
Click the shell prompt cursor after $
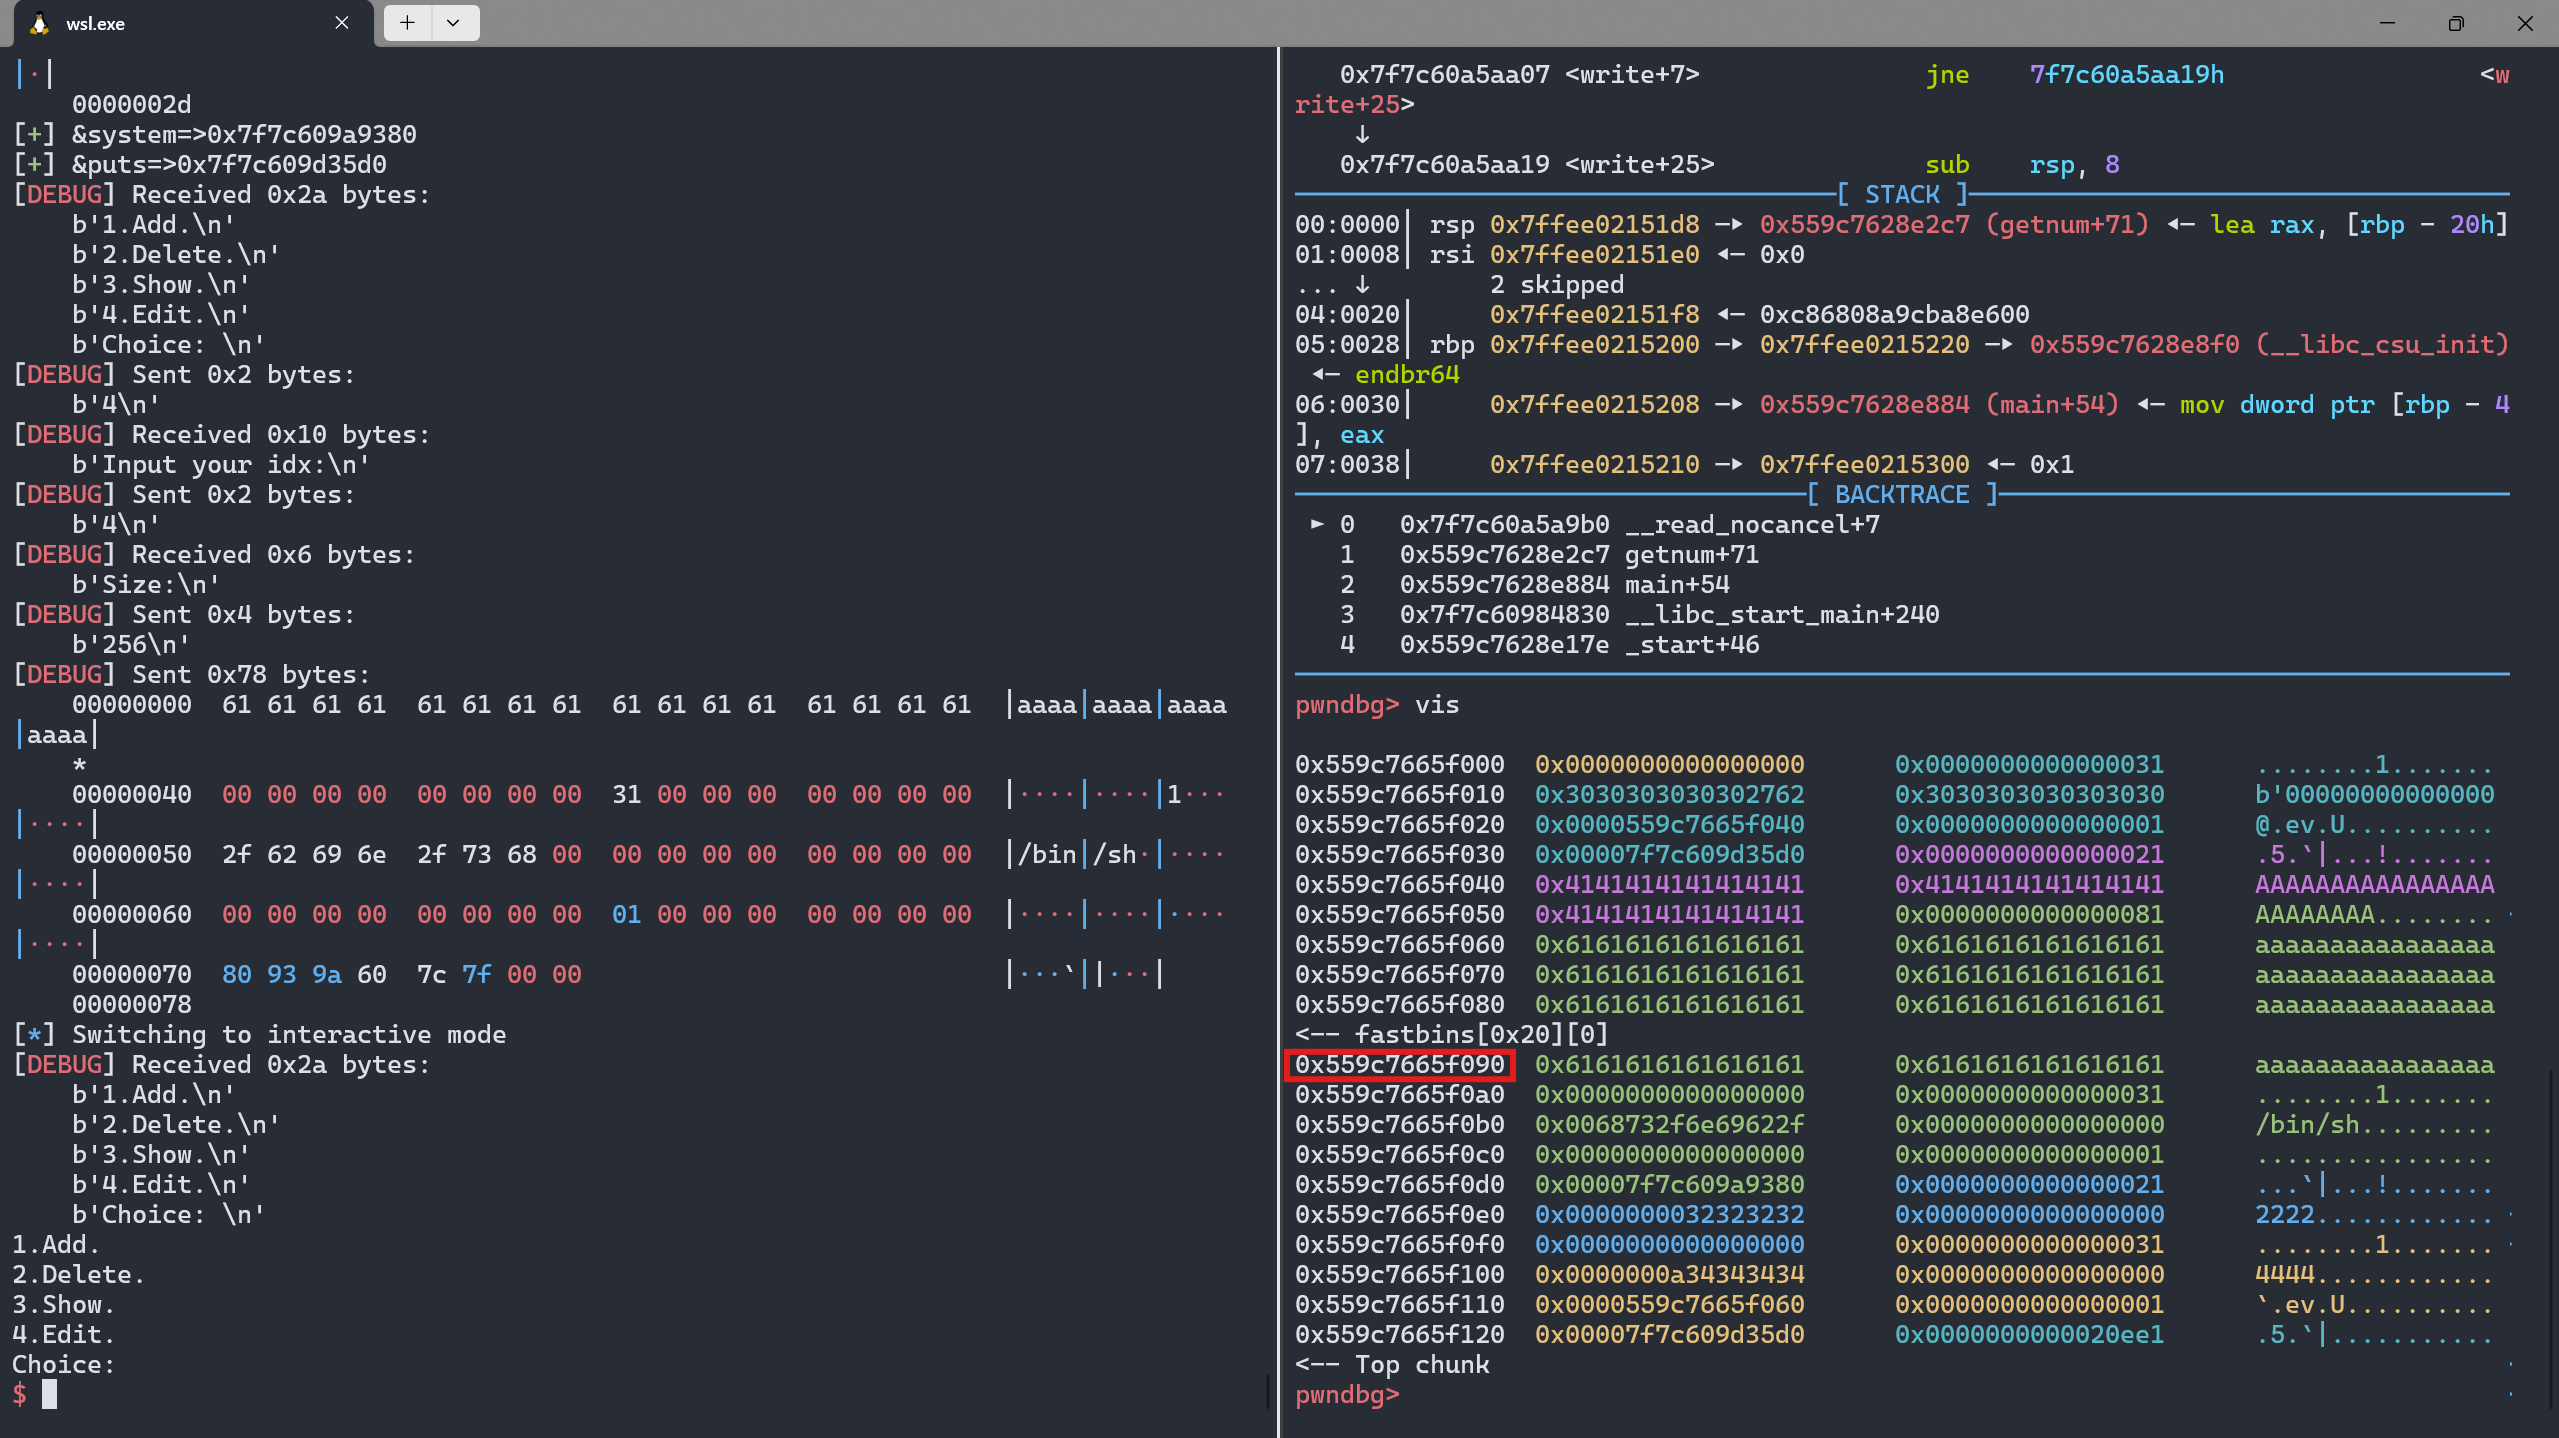tap(49, 1394)
